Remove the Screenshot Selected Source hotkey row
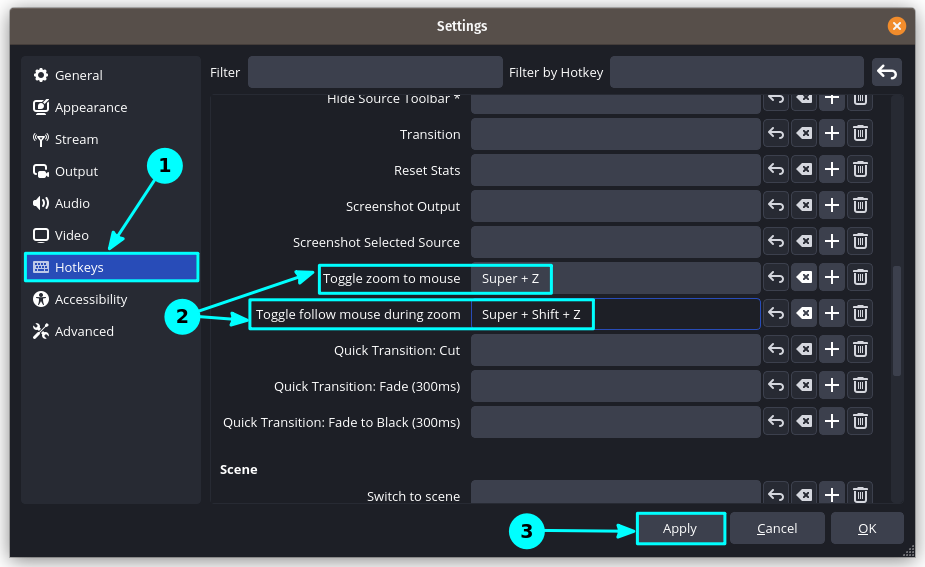The width and height of the screenshot is (925, 567). 859,242
